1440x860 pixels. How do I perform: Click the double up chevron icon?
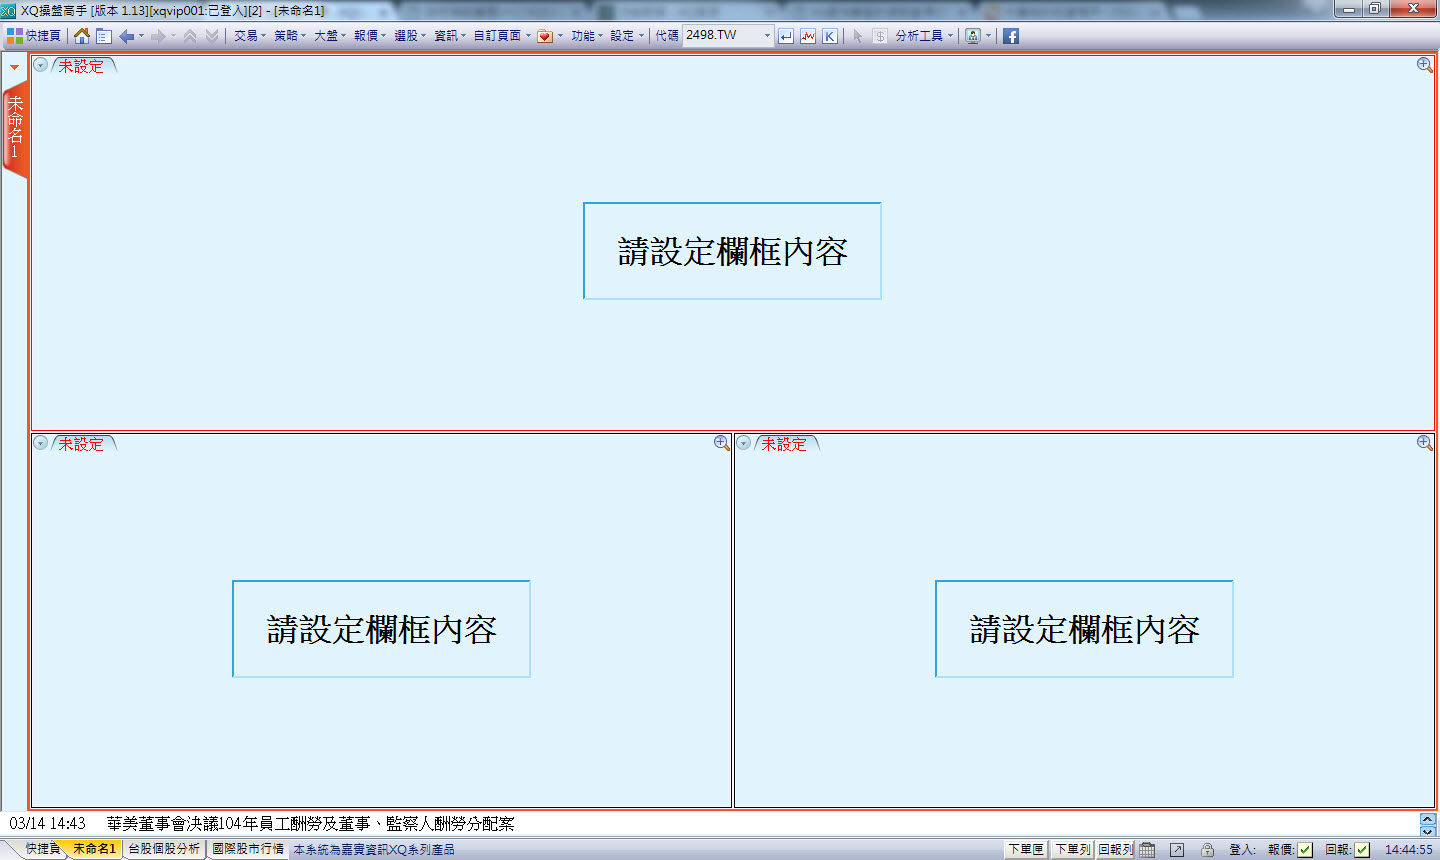(190, 36)
